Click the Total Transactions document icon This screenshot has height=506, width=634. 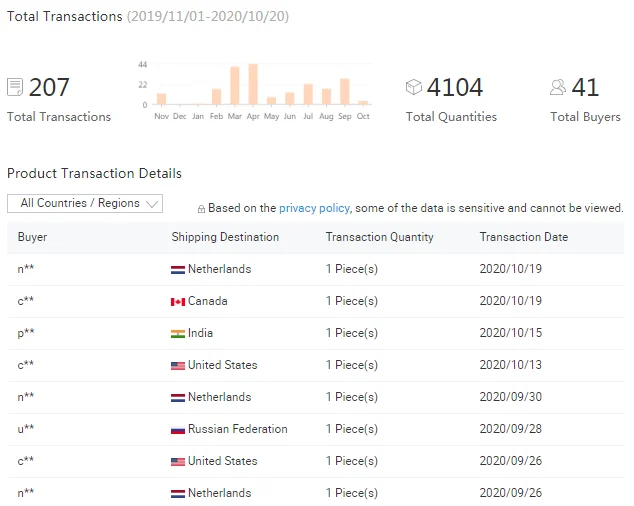coord(15,88)
